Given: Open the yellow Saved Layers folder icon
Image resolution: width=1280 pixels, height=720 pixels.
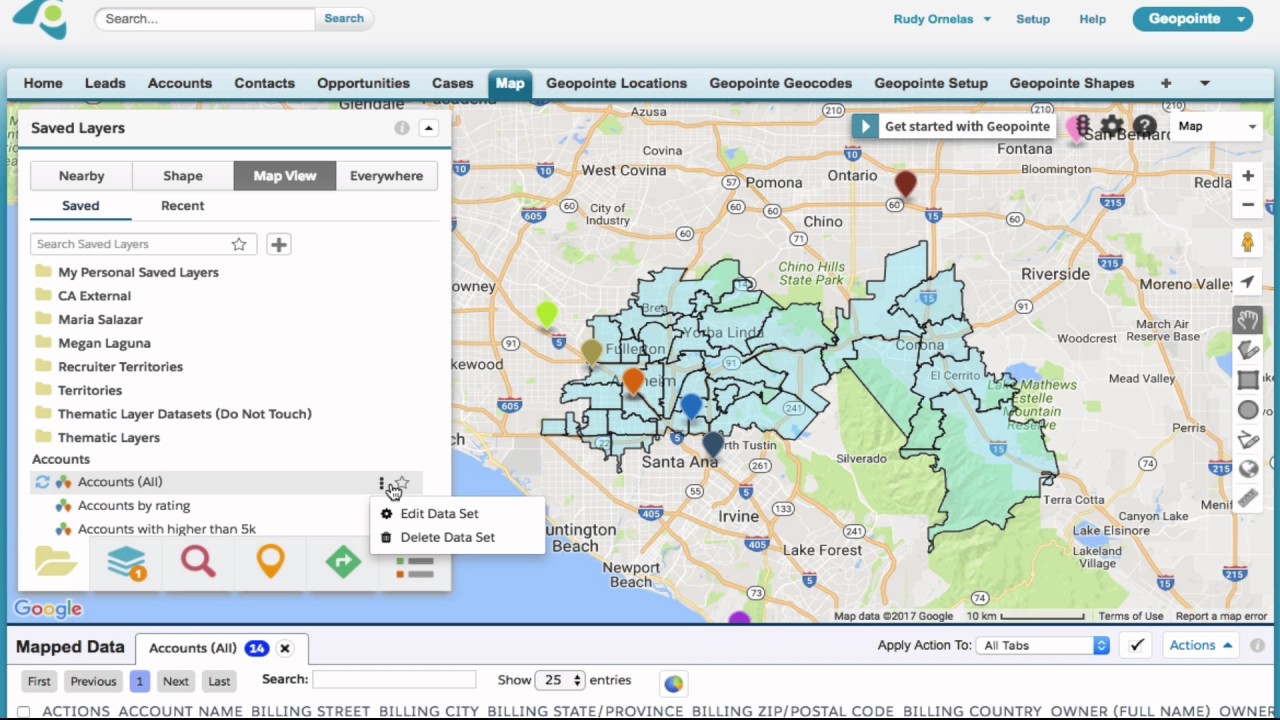Looking at the screenshot, I should point(55,562).
